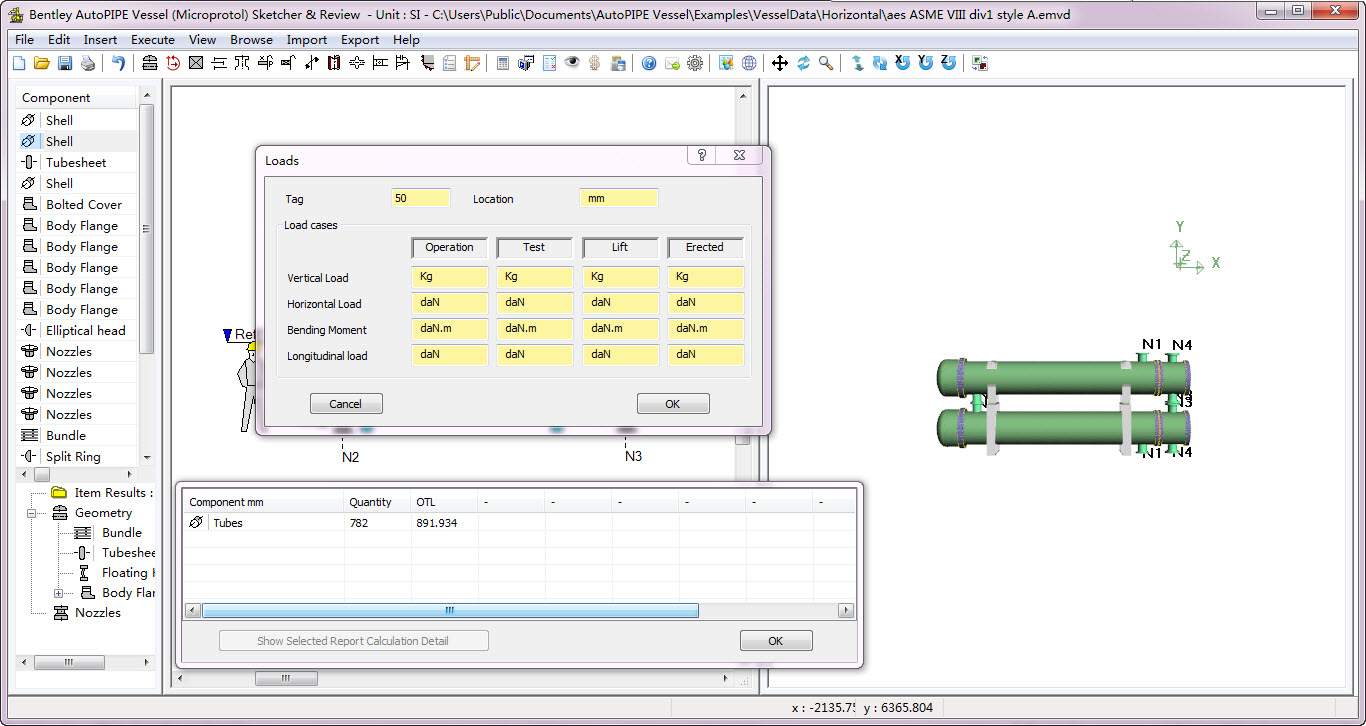Click the eye view icon in toolbar

pyautogui.click(x=572, y=63)
